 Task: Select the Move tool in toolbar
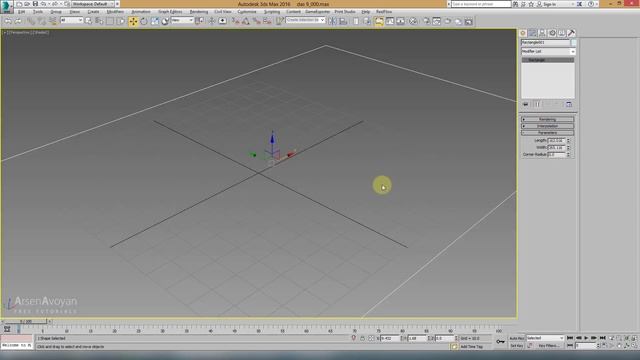coord(133,21)
